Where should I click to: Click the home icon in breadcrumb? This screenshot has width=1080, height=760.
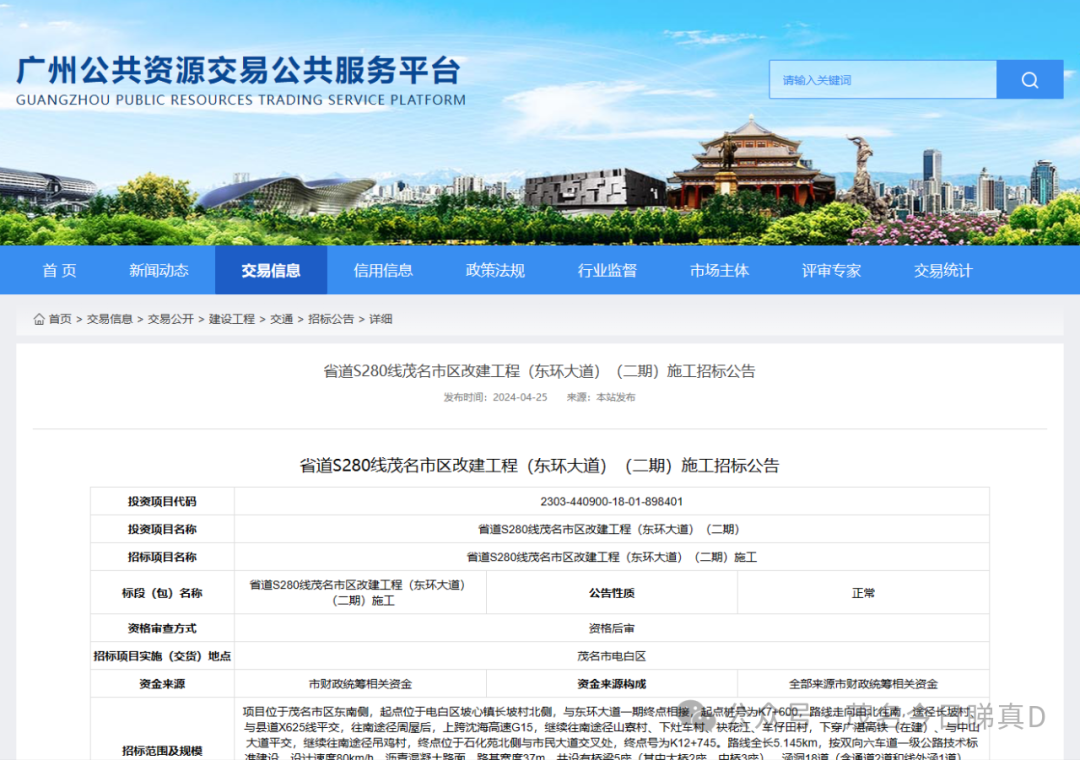pos(39,318)
